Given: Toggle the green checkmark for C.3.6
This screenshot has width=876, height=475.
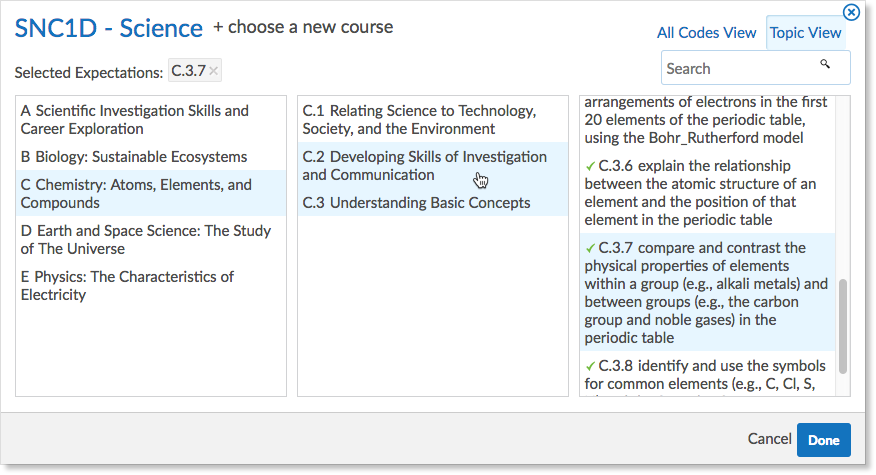Looking at the screenshot, I should pos(590,167).
